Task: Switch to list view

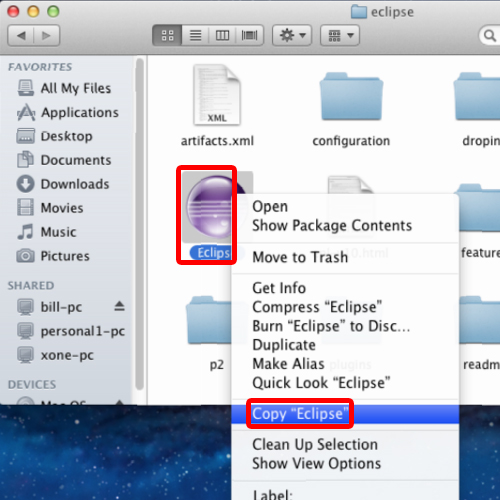Action: 195,35
